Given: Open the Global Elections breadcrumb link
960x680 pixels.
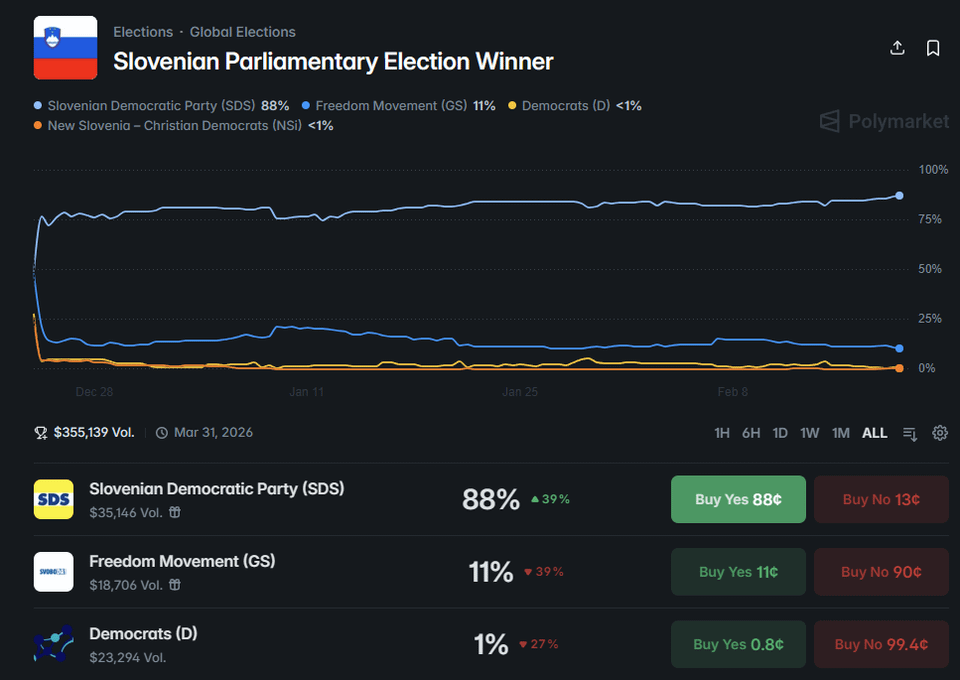Looking at the screenshot, I should pos(243,32).
